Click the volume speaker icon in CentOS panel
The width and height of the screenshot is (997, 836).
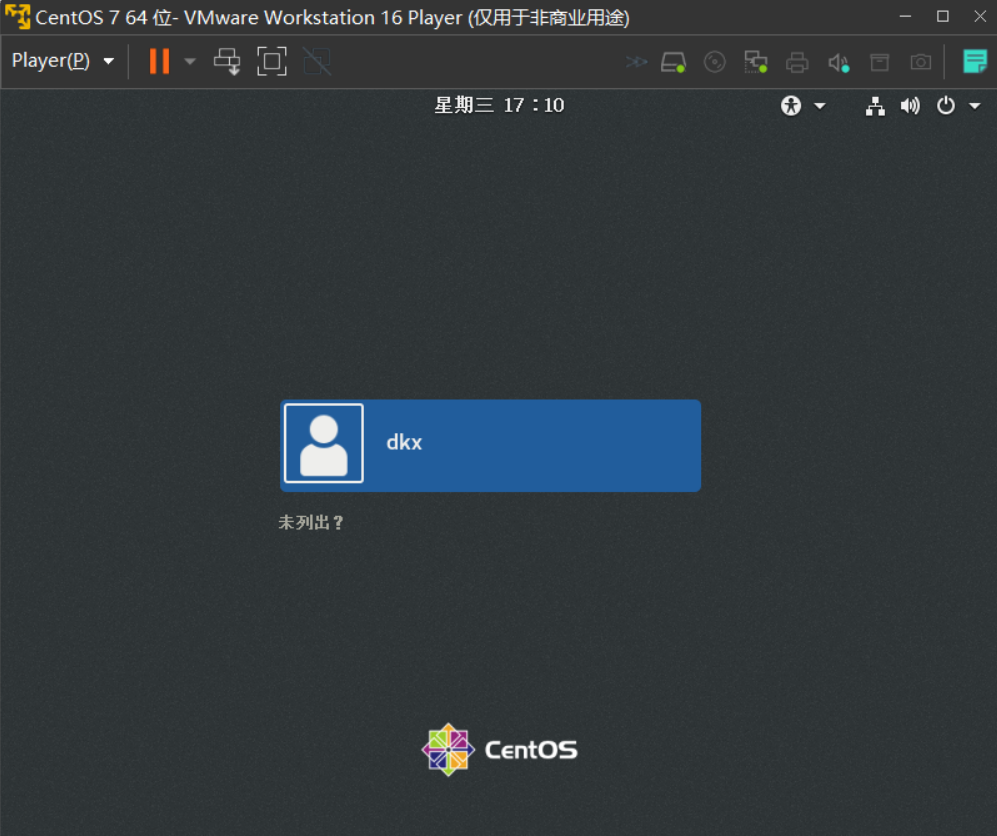[x=910, y=106]
